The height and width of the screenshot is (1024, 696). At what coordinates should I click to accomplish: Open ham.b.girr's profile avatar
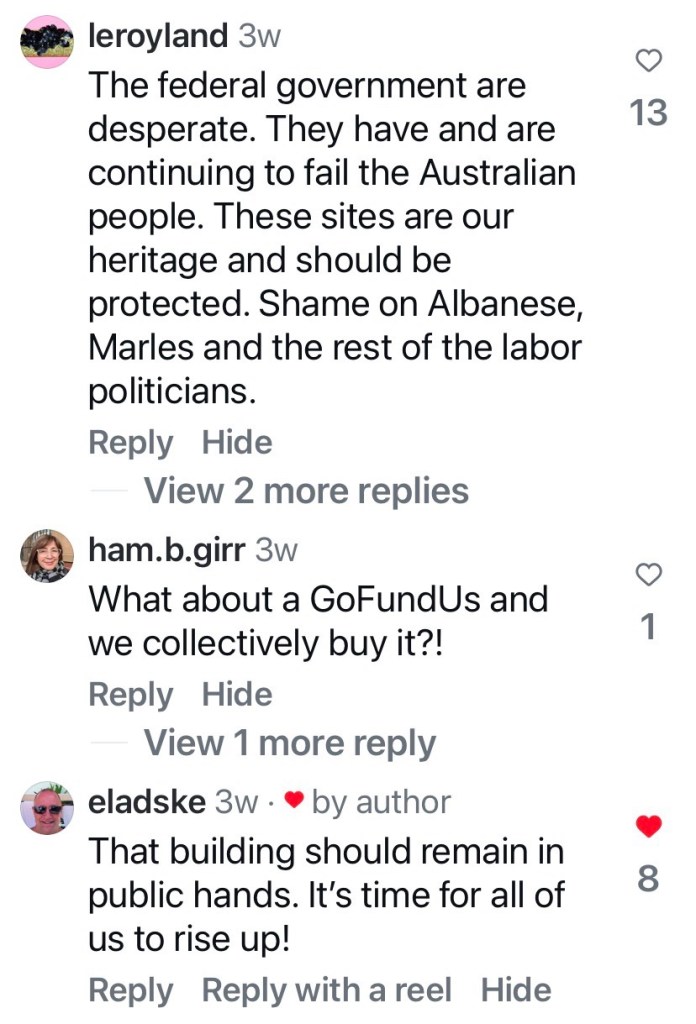coord(47,556)
